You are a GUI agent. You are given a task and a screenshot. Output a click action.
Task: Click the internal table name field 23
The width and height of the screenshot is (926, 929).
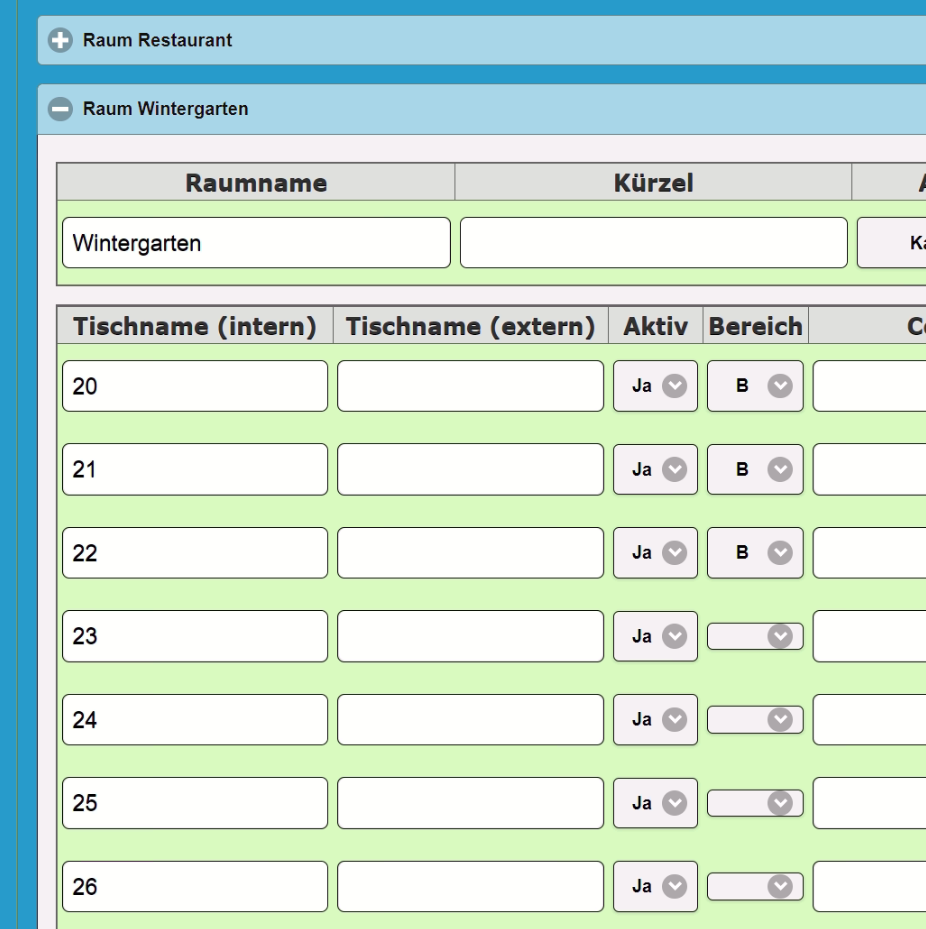(194, 636)
